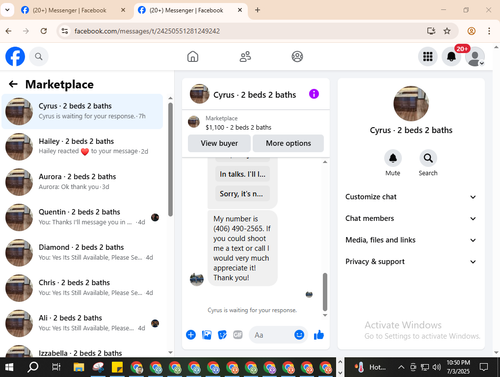Open File Explorer from taskbar
This screenshot has height=377, width=500.
click(79, 367)
